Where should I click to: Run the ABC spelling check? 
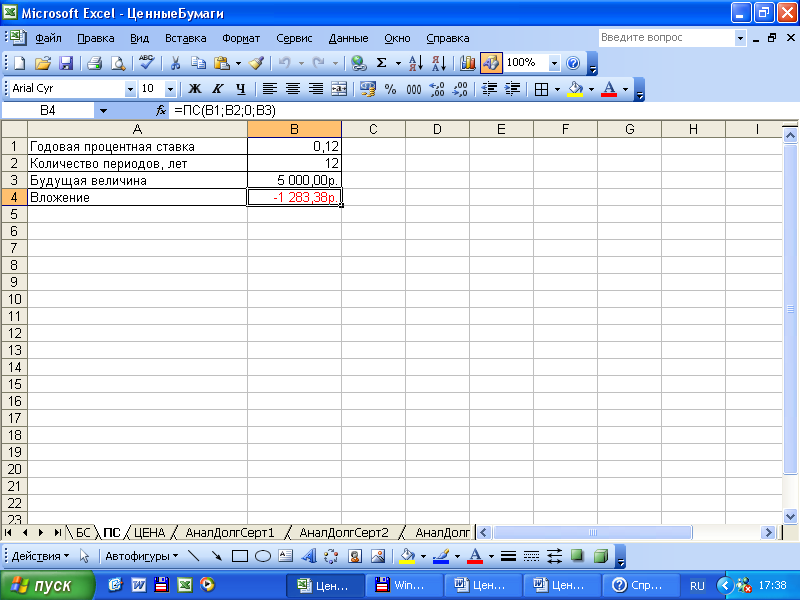tap(147, 63)
